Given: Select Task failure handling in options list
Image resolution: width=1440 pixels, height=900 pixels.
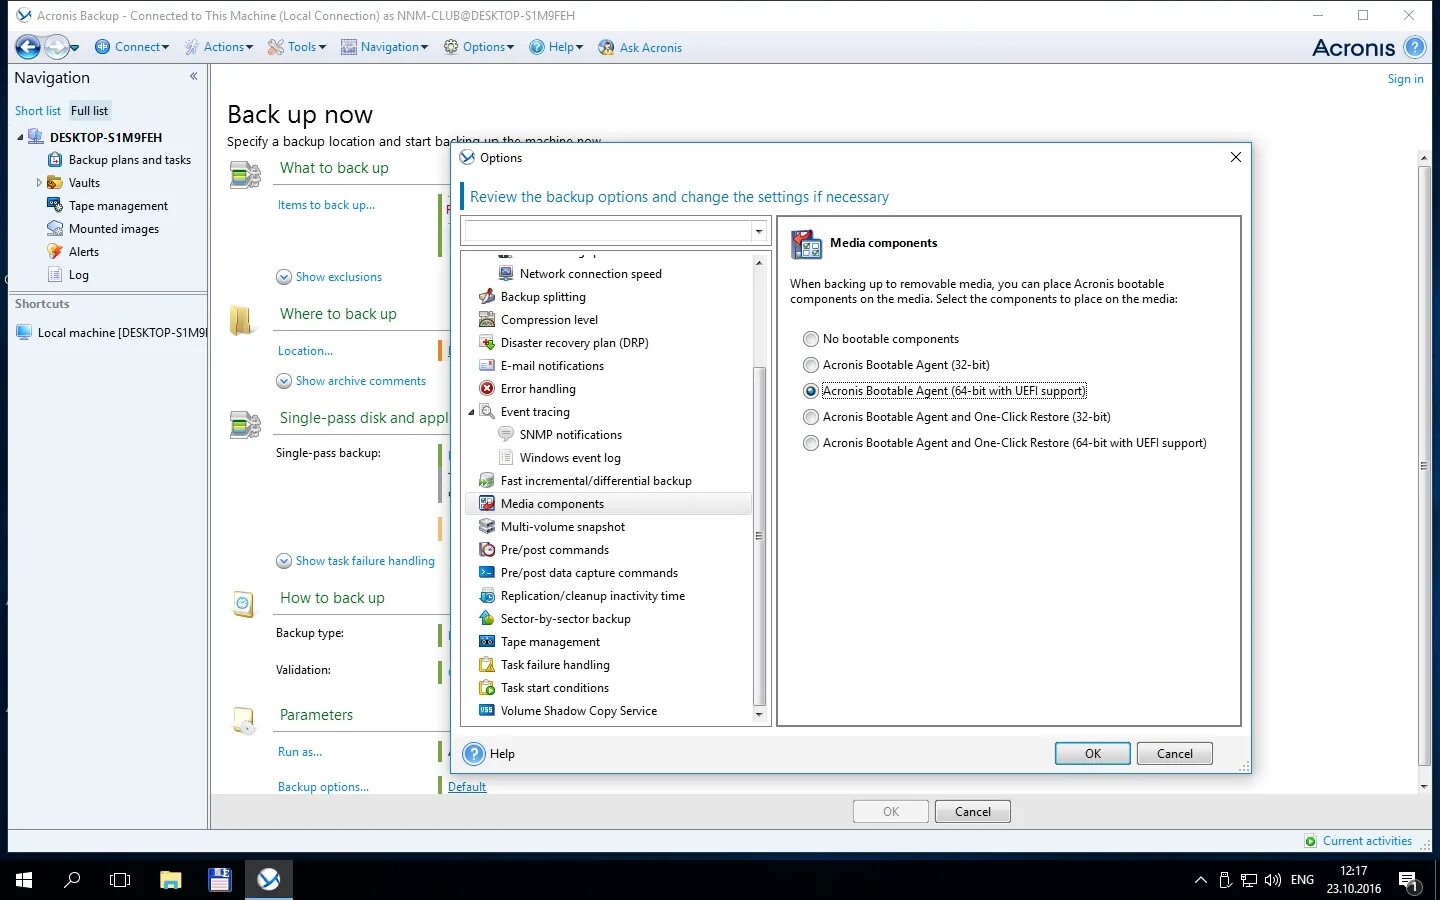Looking at the screenshot, I should (555, 665).
